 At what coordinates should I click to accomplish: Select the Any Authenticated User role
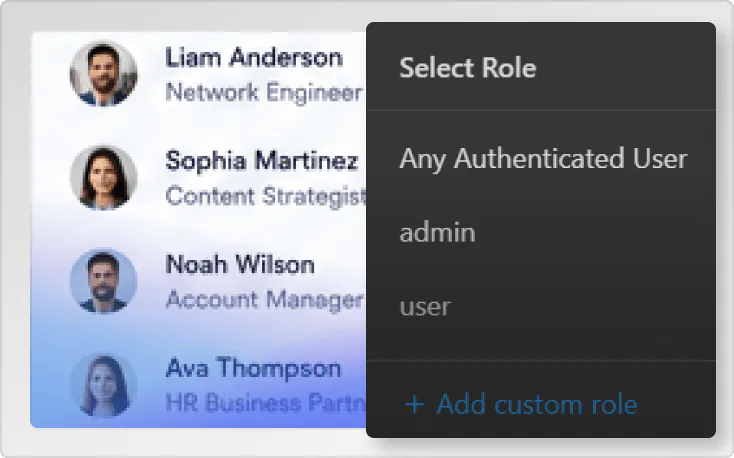[543, 158]
